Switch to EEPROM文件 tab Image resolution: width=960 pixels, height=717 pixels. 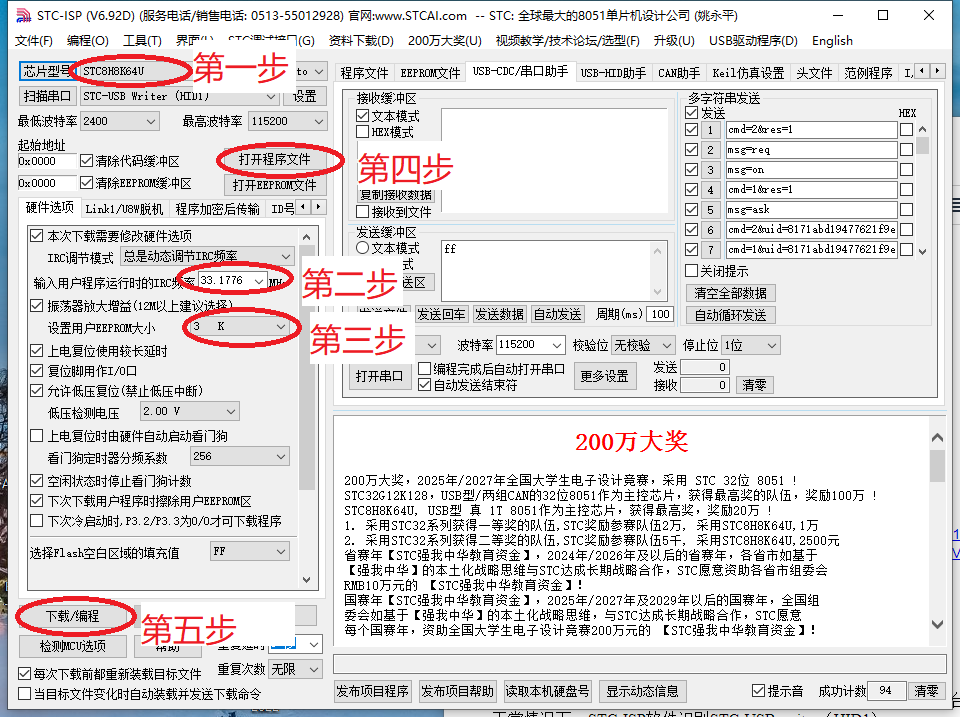point(430,73)
